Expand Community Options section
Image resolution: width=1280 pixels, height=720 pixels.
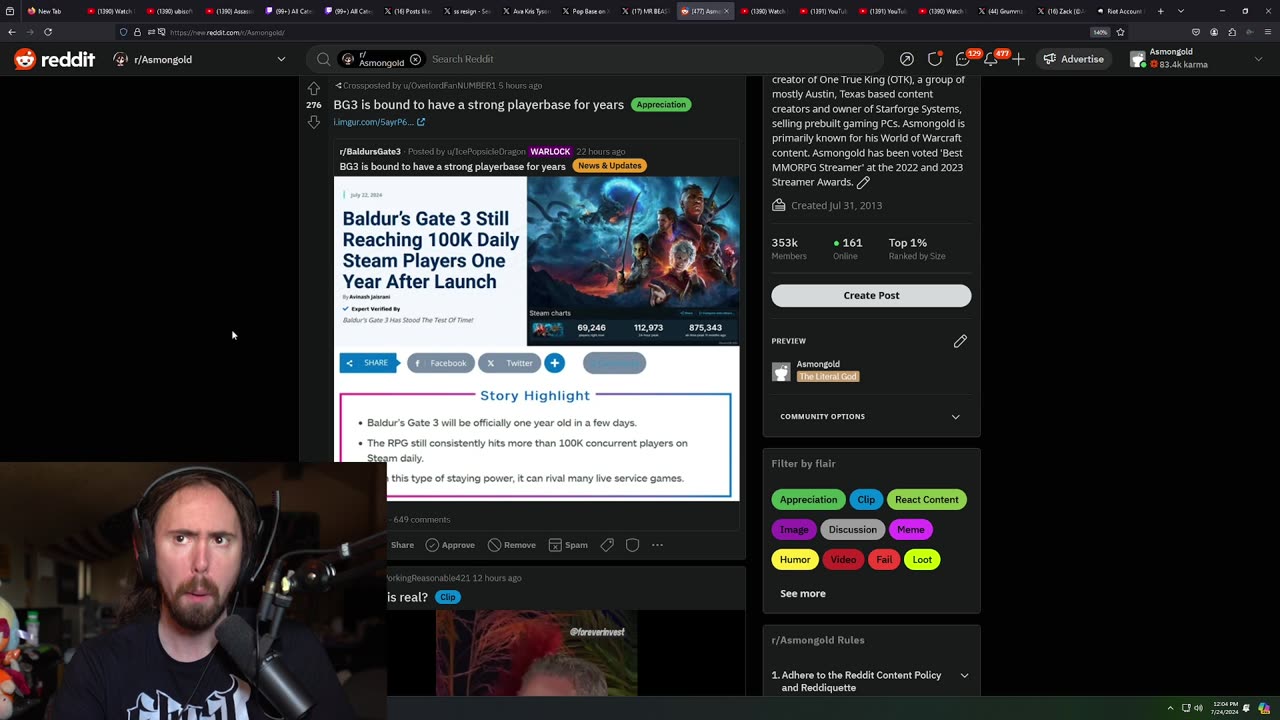click(x=871, y=416)
